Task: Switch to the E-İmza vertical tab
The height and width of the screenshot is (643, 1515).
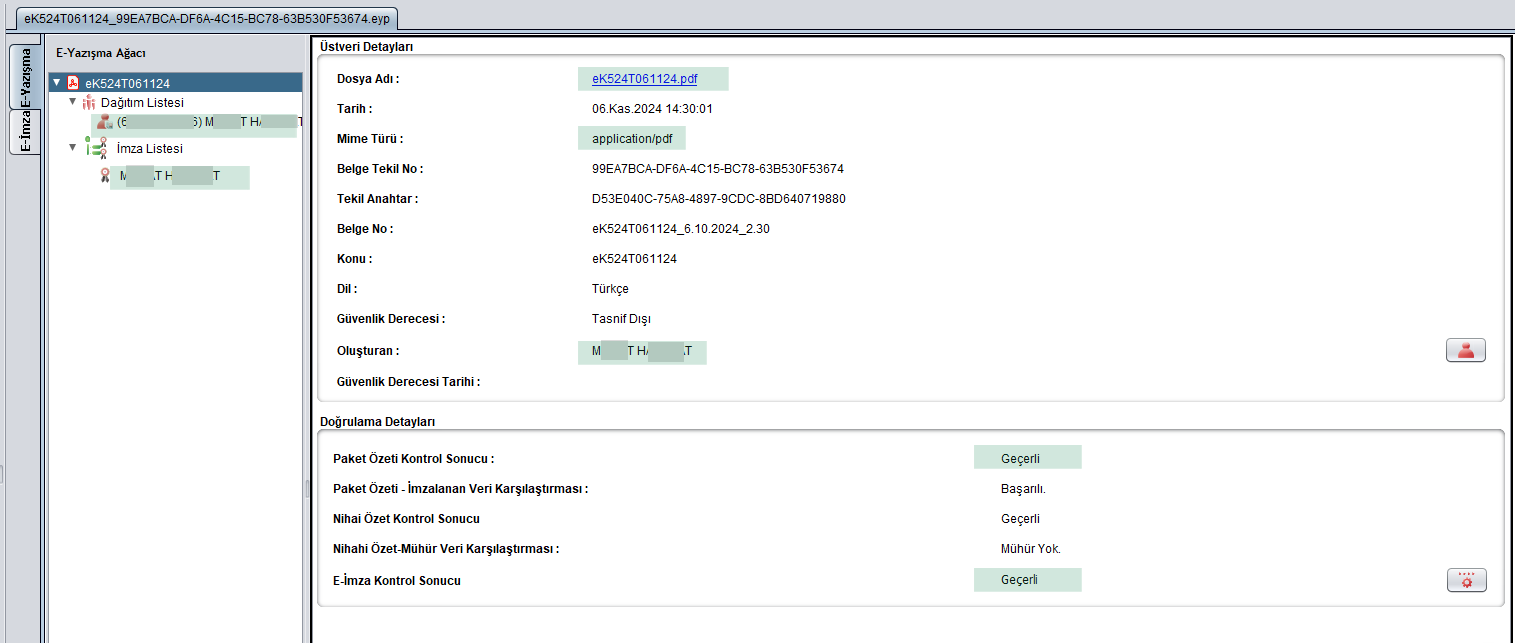Action: pos(24,131)
